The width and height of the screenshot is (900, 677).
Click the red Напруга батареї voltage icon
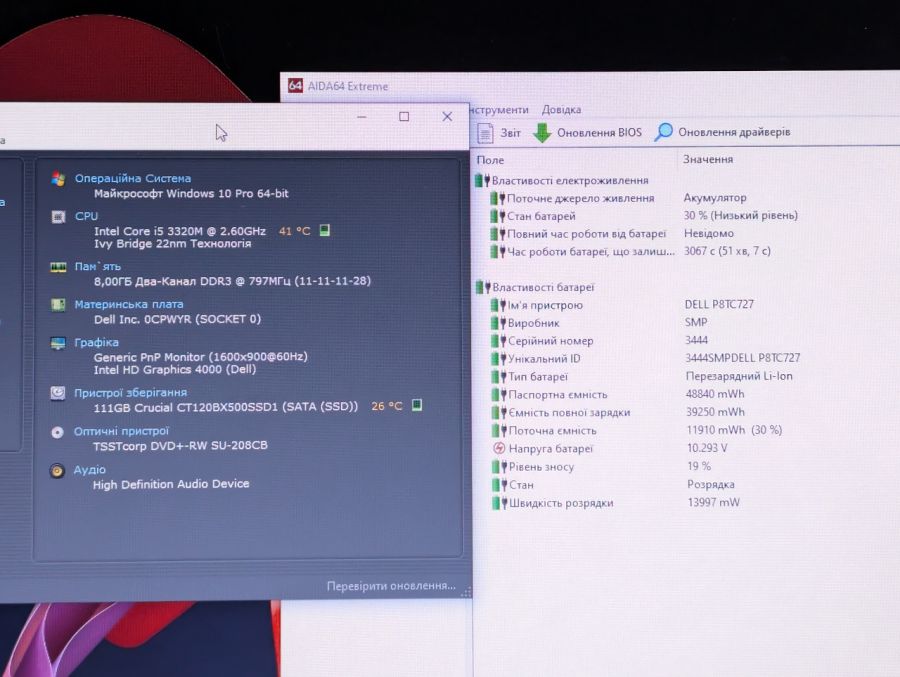point(499,448)
